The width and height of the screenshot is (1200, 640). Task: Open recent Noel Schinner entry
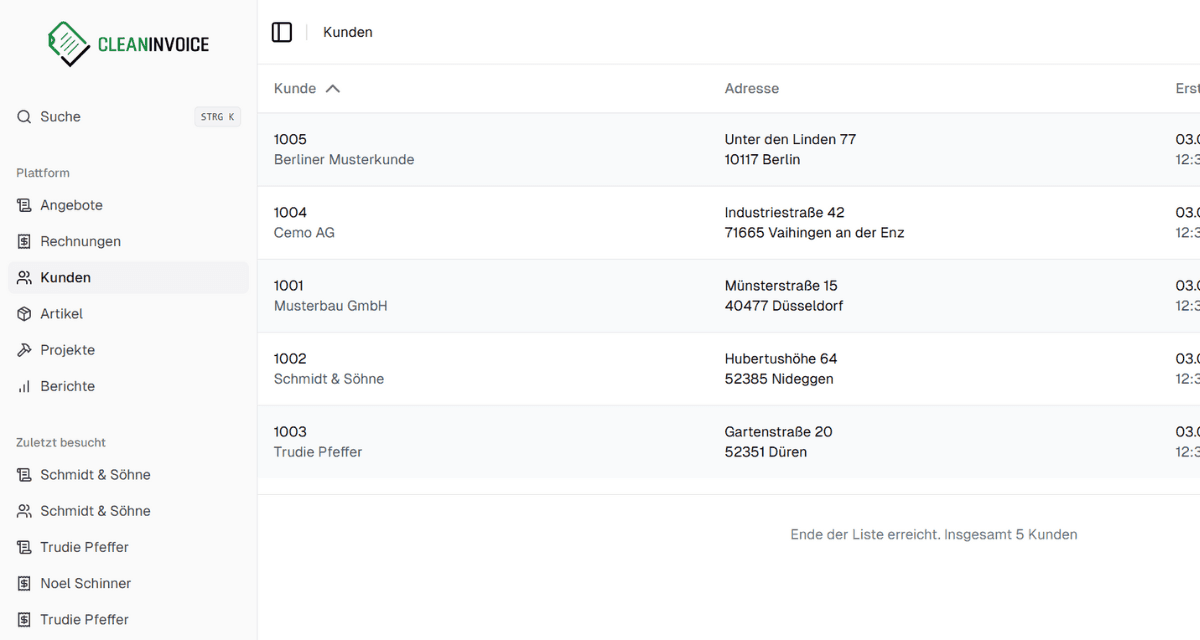128,583
